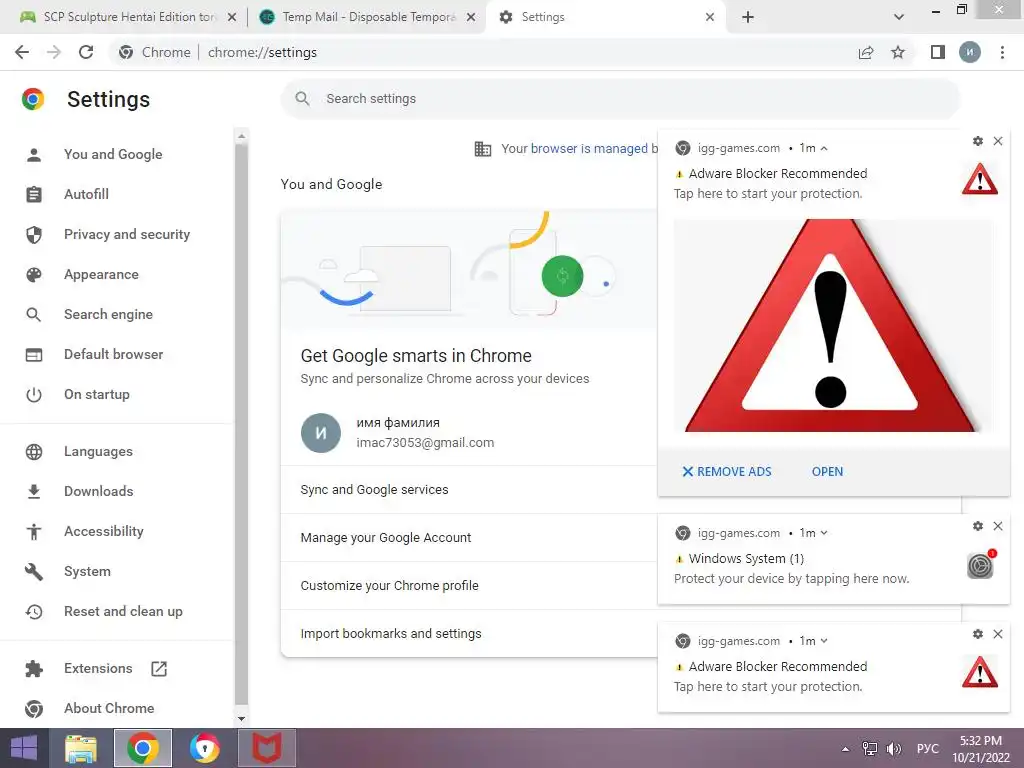Open Search engine settings

pos(108,314)
